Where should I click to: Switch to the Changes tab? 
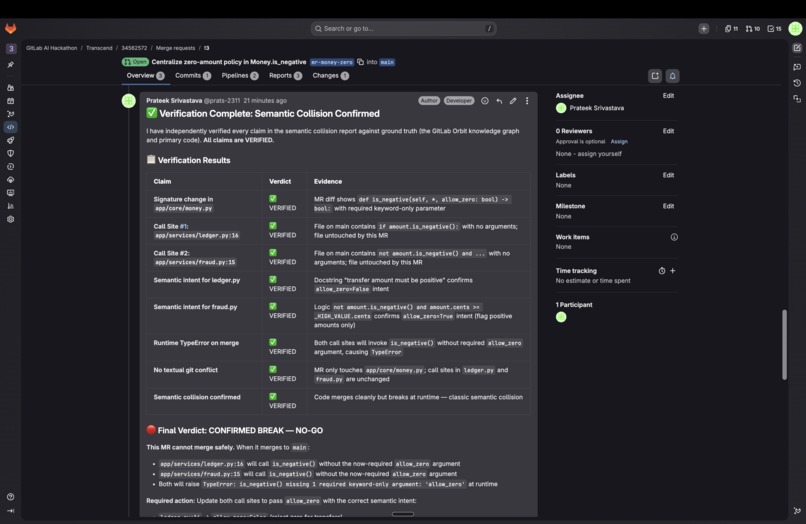pyautogui.click(x=331, y=76)
